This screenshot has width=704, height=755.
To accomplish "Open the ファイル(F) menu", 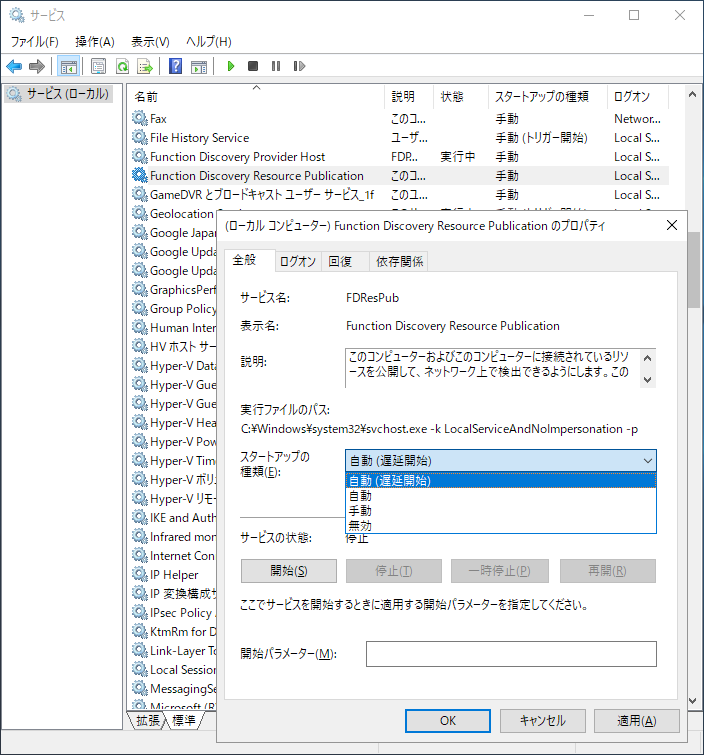I will (35, 41).
